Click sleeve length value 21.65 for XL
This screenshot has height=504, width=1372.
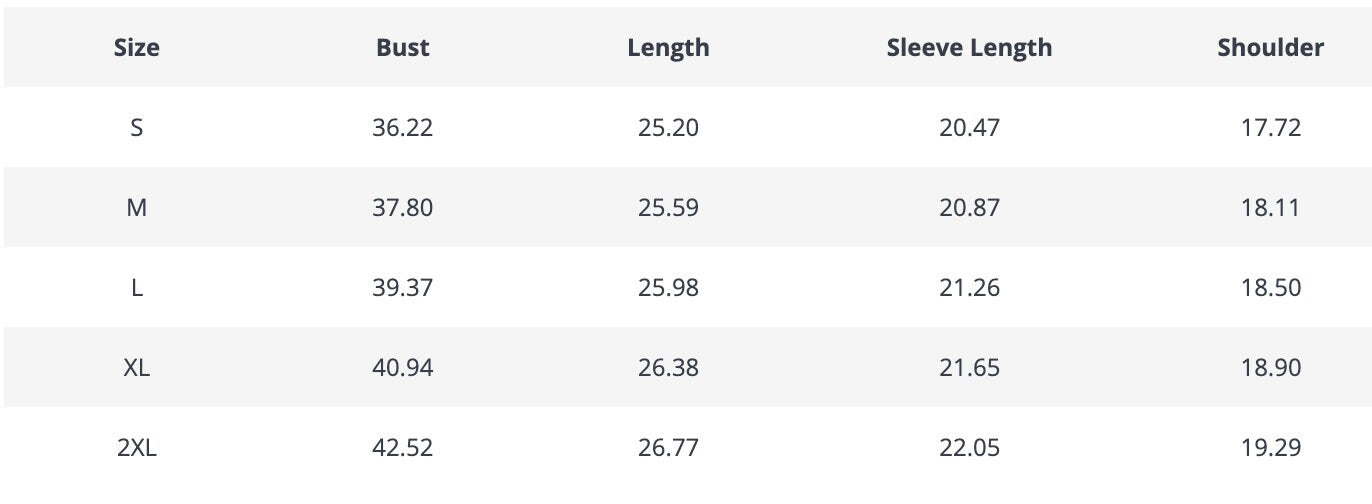[x=969, y=368]
